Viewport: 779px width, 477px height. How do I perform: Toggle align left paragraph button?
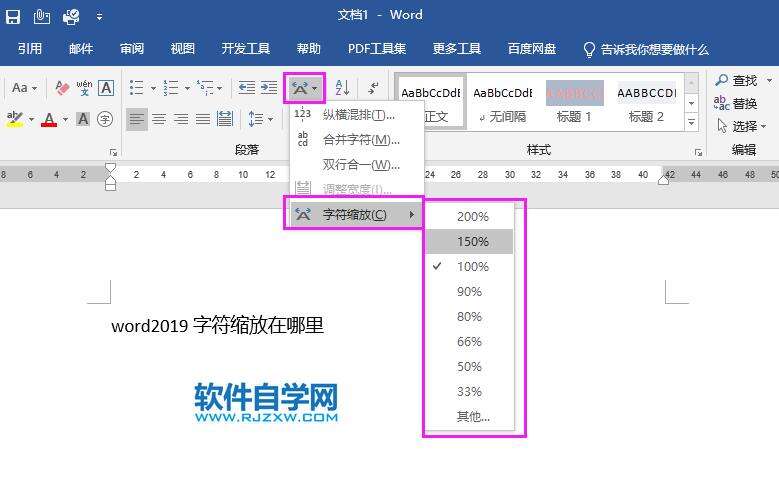(x=137, y=119)
